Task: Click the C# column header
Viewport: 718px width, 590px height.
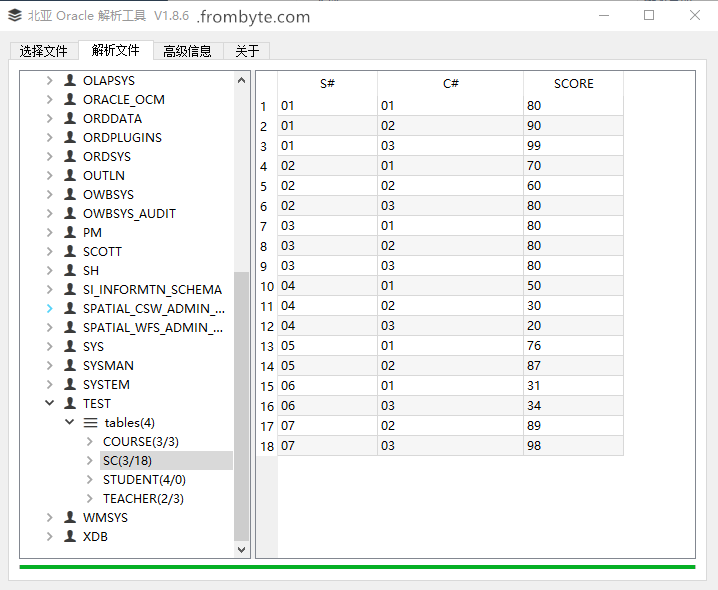Action: pos(451,83)
